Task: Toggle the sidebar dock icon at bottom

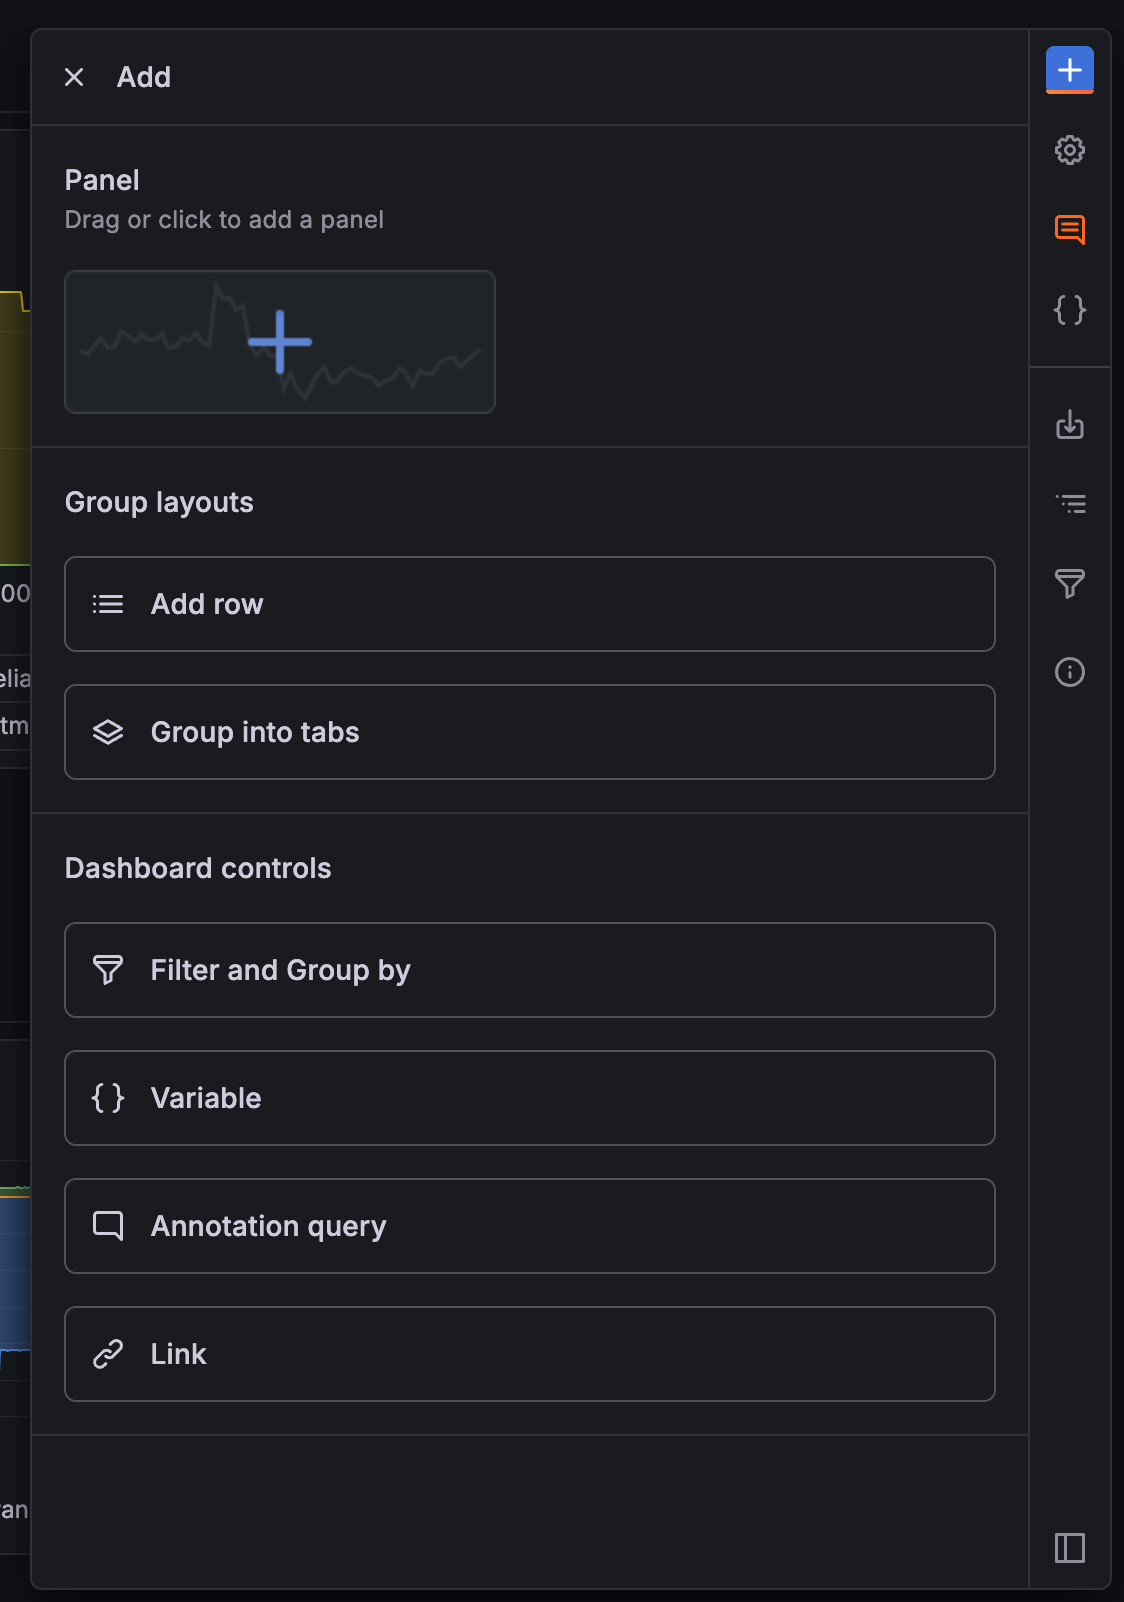Action: (1069, 1548)
